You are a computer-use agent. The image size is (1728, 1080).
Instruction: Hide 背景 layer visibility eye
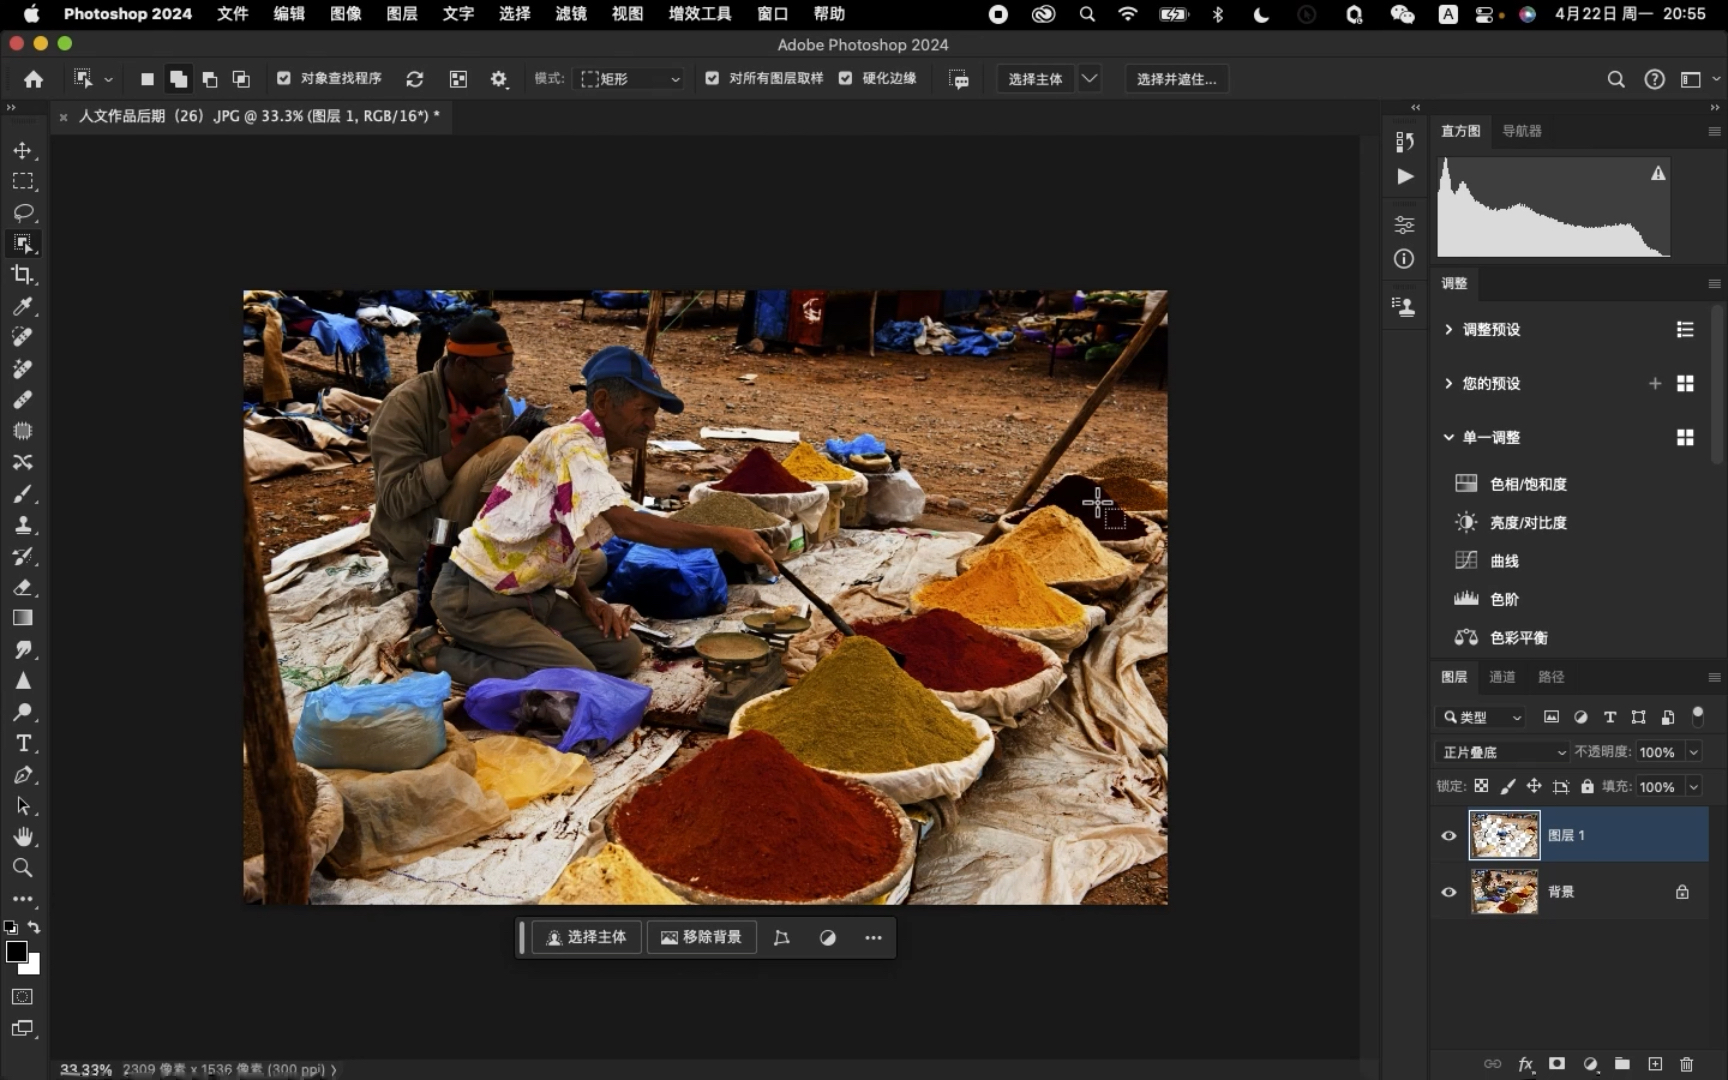pyautogui.click(x=1448, y=892)
